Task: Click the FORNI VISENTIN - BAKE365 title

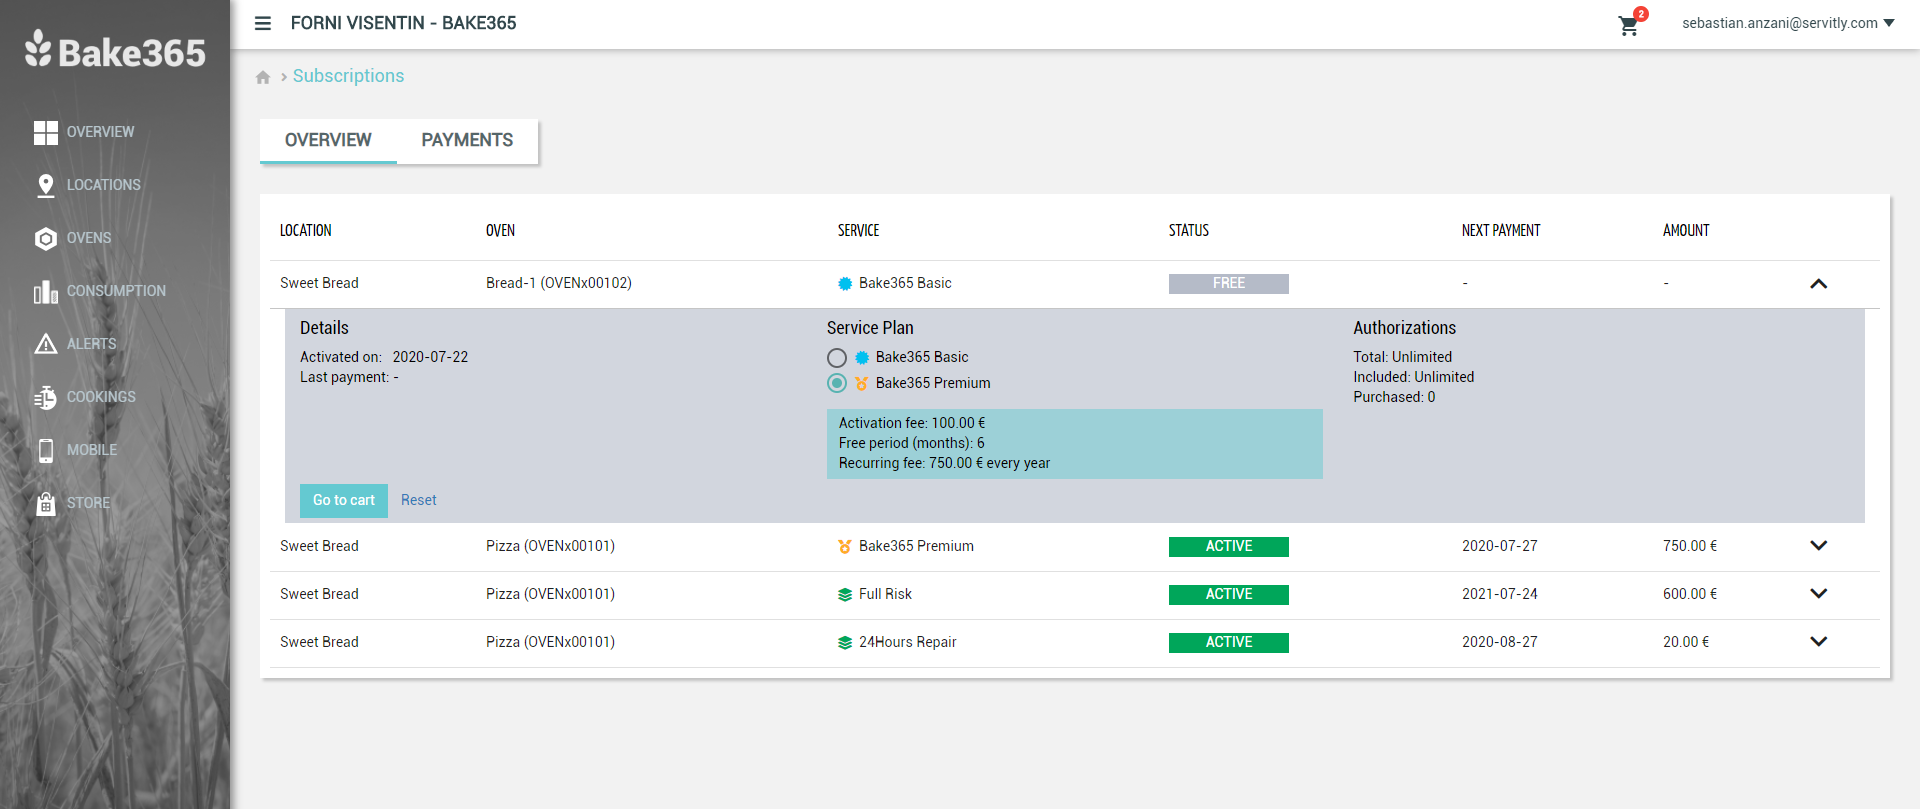Action: 403,23
